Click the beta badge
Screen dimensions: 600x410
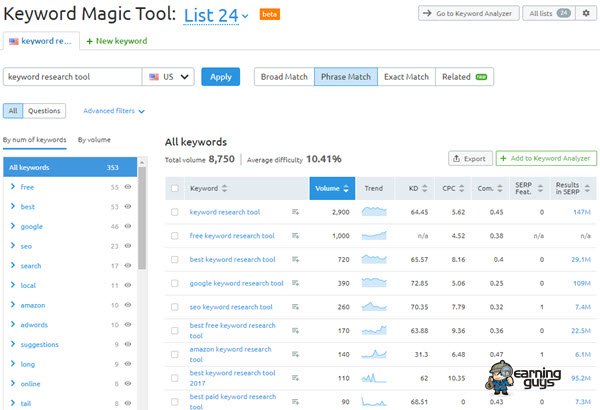click(x=270, y=14)
